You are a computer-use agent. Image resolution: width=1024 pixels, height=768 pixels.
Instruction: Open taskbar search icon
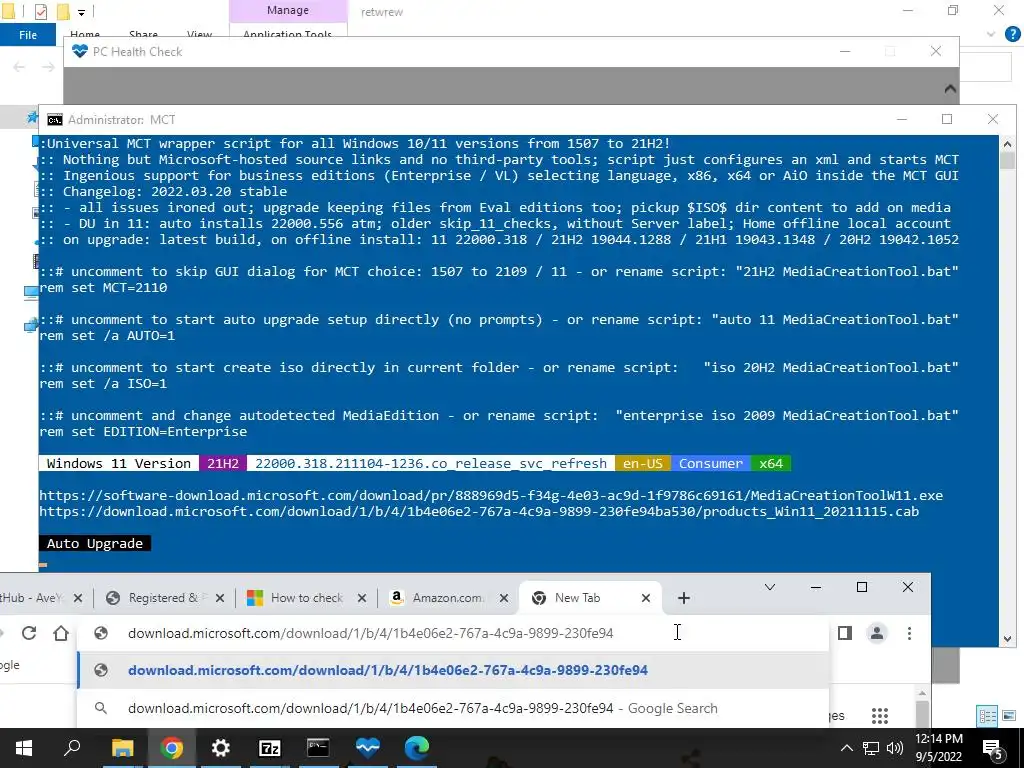pyautogui.click(x=72, y=748)
